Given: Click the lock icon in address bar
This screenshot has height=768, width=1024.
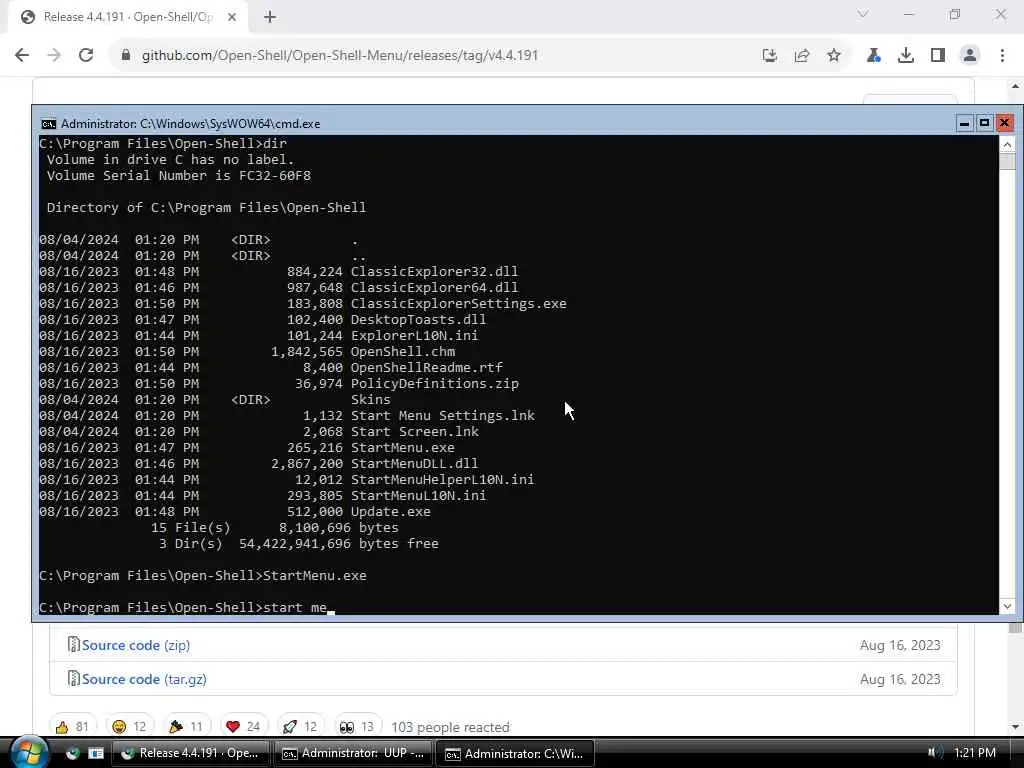Looking at the screenshot, I should point(126,56).
